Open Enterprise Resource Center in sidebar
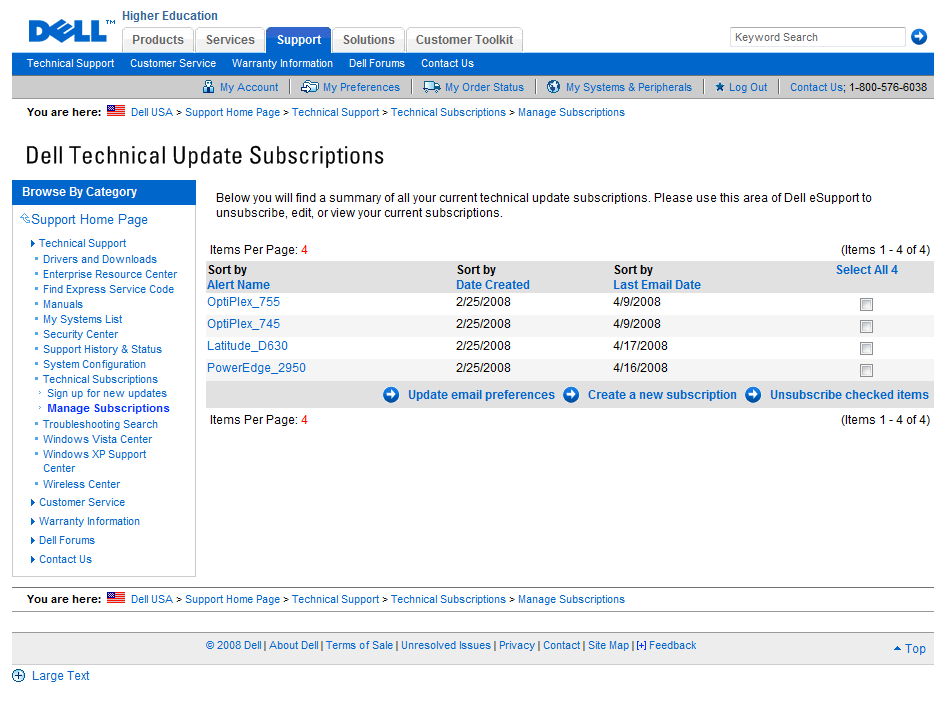The height and width of the screenshot is (701, 947). (110, 274)
